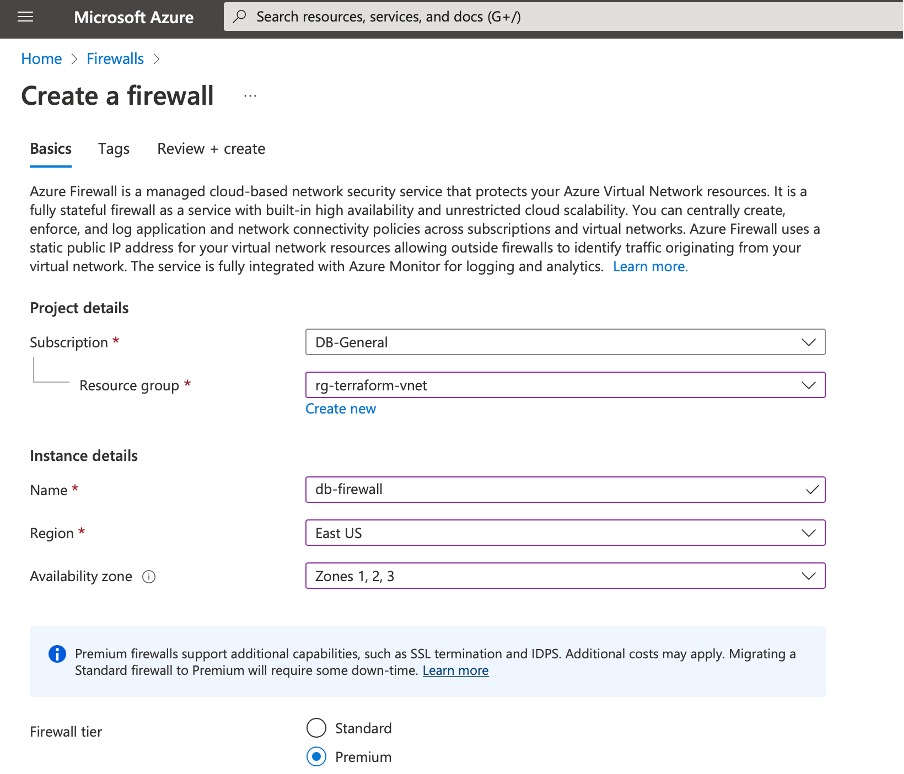Click the Availability zone info icon
Viewport: 904px width, 774px height.
pyautogui.click(x=149, y=576)
